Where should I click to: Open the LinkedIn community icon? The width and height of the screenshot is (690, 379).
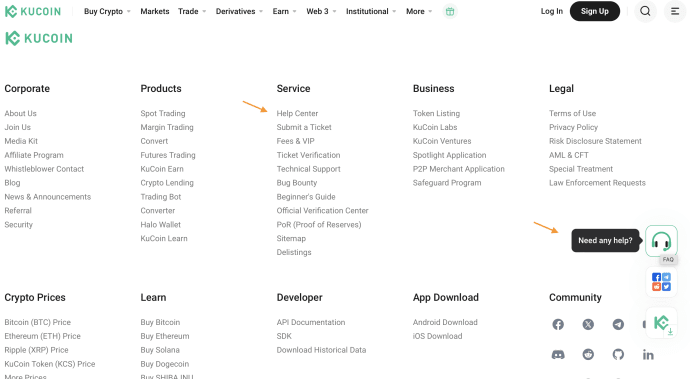pyautogui.click(x=648, y=354)
